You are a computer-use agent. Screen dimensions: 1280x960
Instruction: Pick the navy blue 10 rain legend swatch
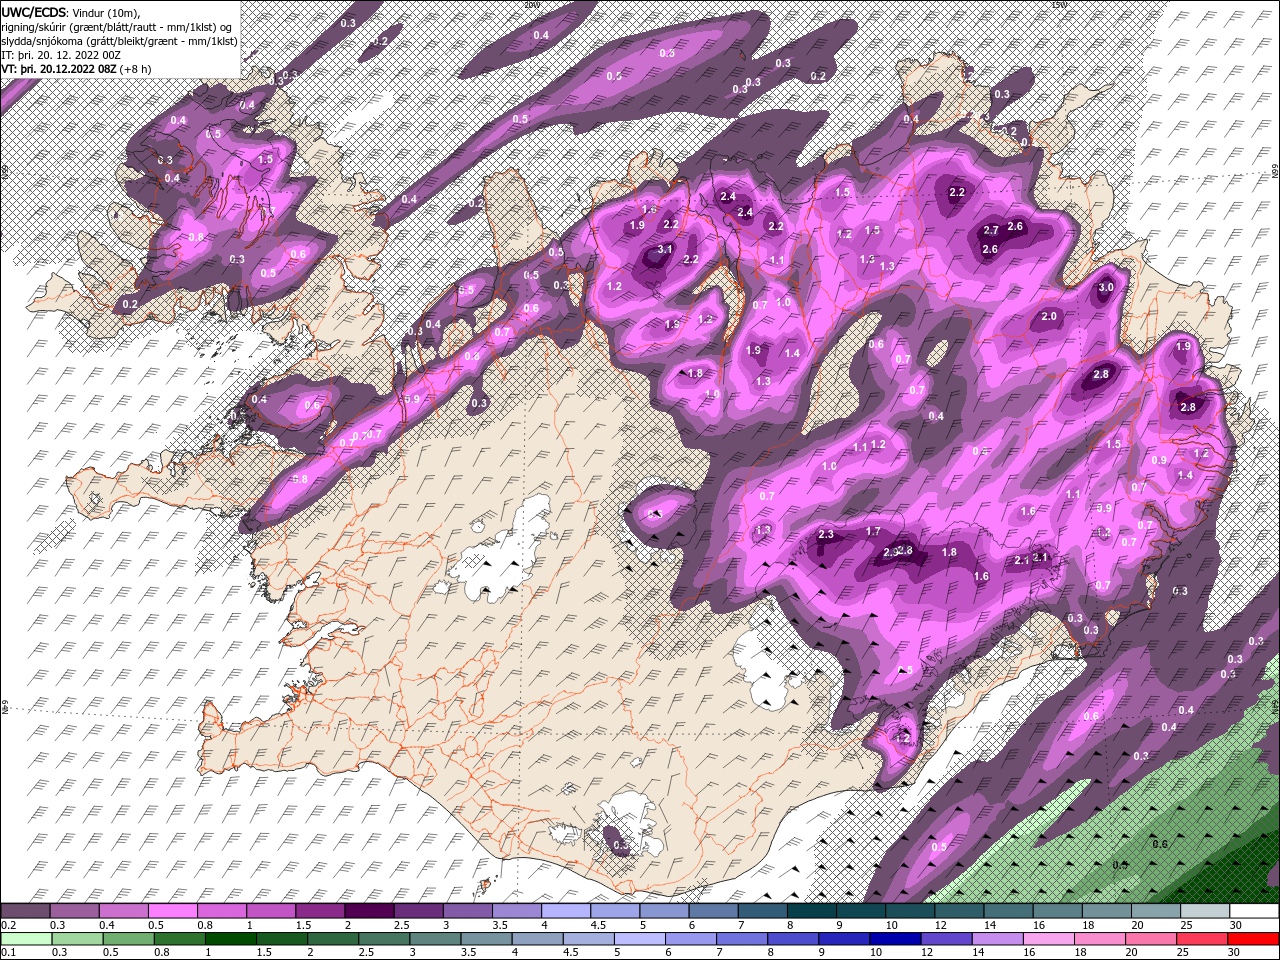click(896, 939)
